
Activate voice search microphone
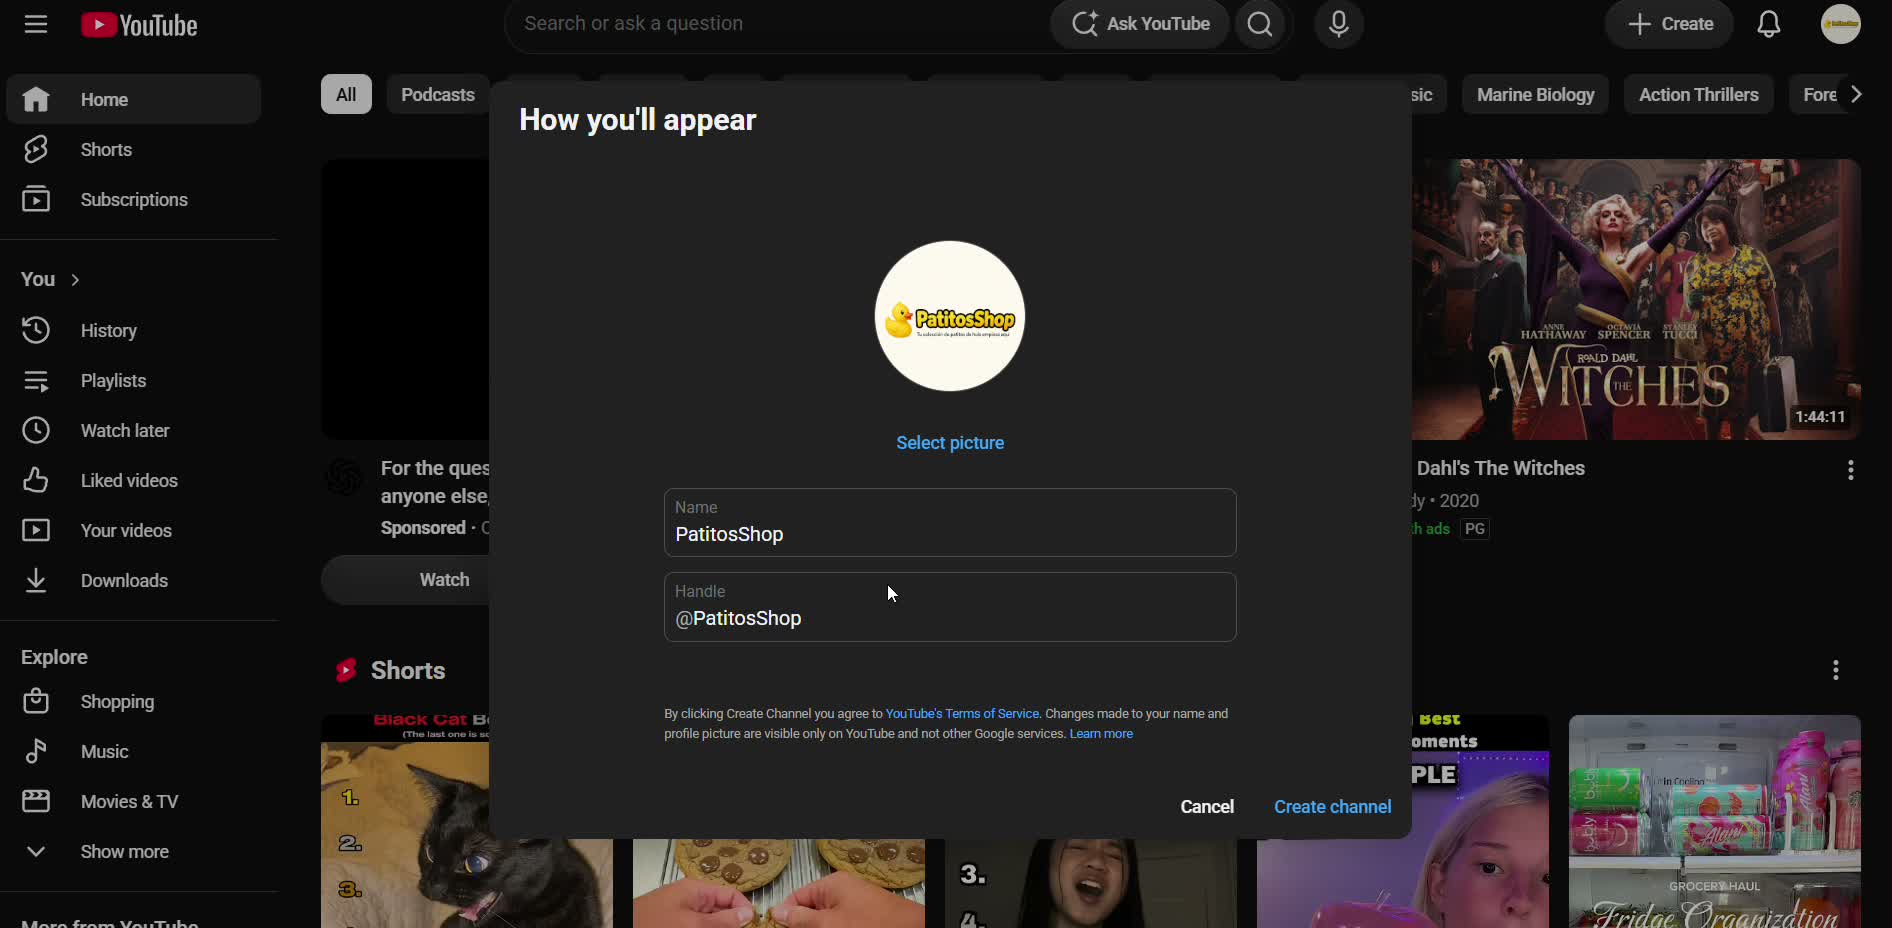click(1338, 24)
